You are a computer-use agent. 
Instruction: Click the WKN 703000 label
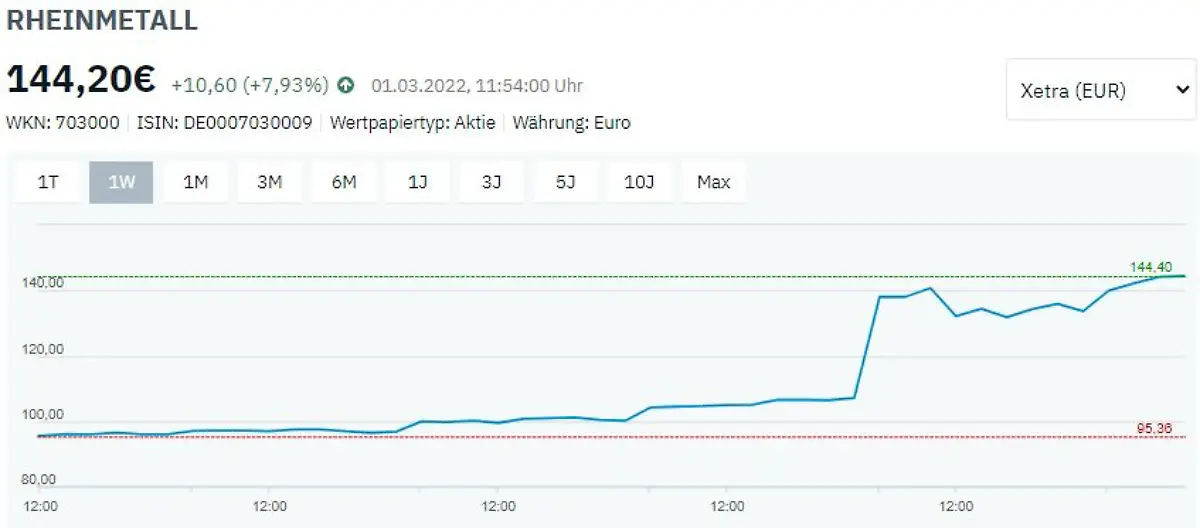pyautogui.click(x=63, y=123)
